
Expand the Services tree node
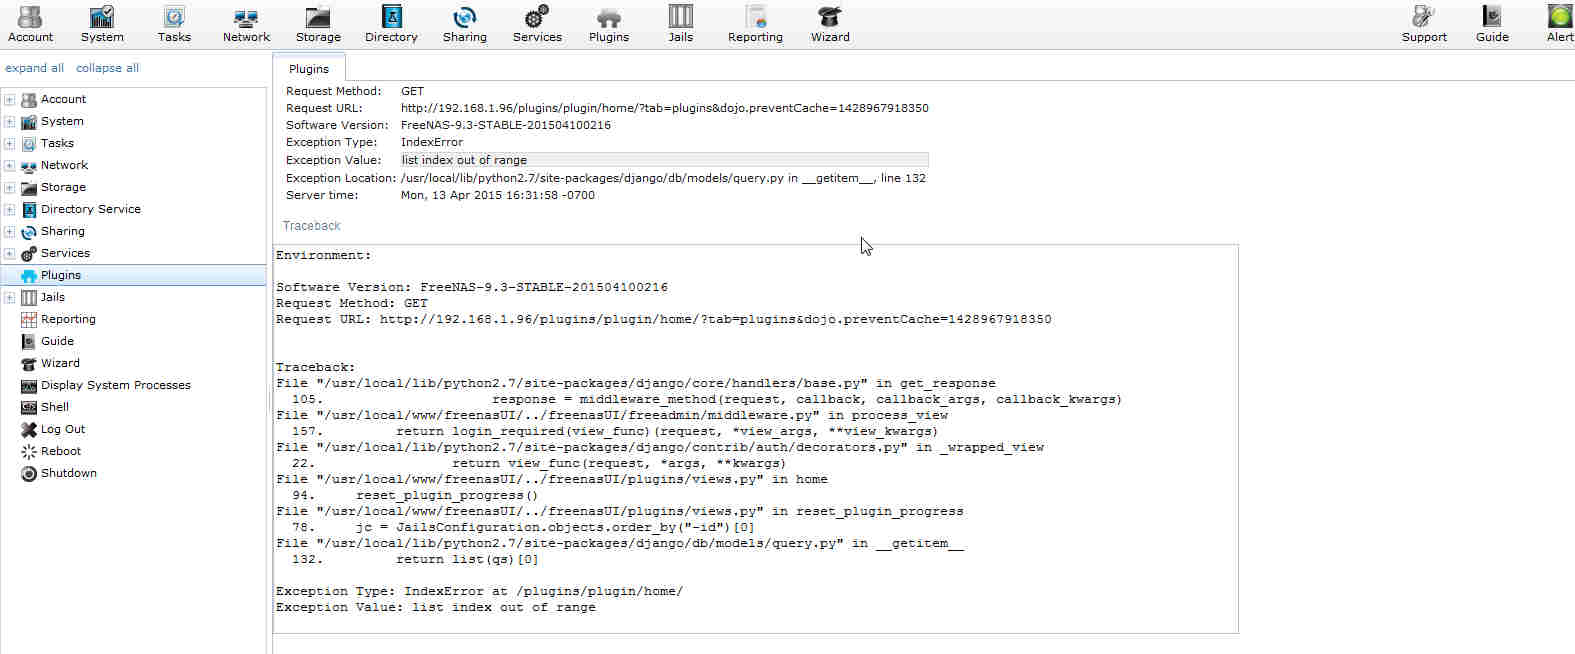click(10, 254)
